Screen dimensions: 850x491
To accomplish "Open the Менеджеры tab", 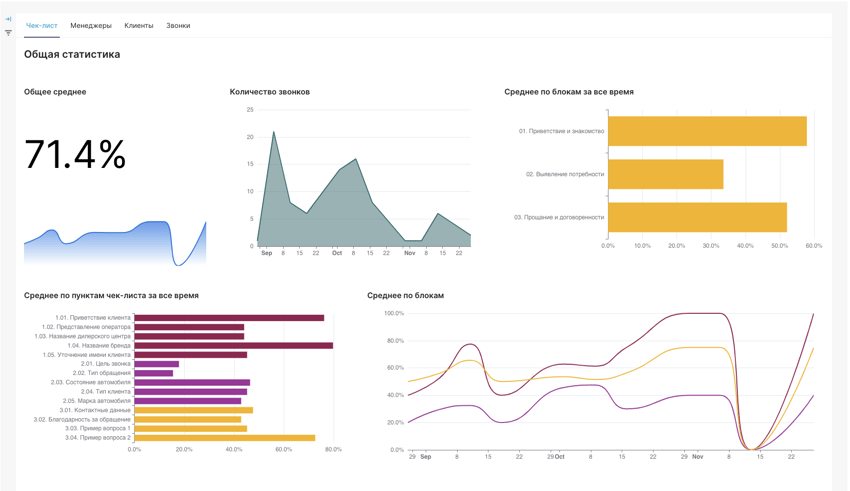I will coord(91,26).
